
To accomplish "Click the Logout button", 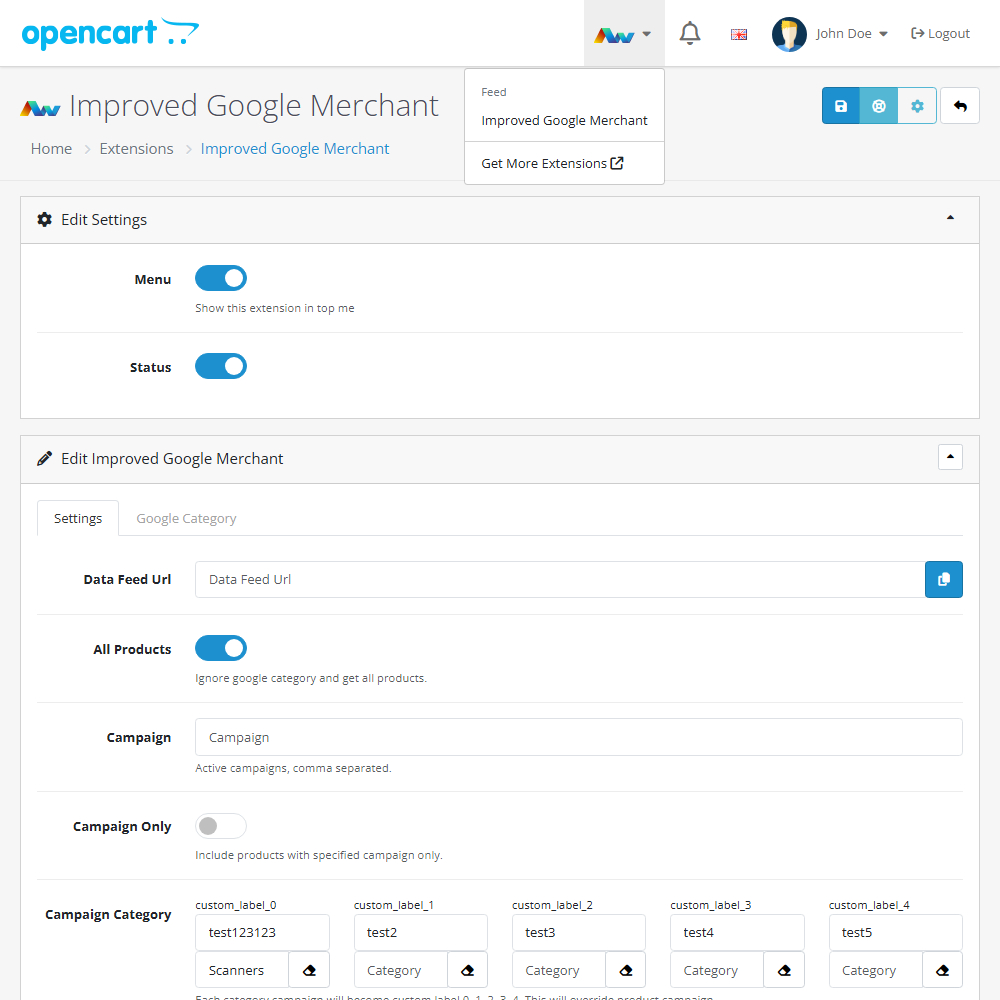I will [939, 33].
